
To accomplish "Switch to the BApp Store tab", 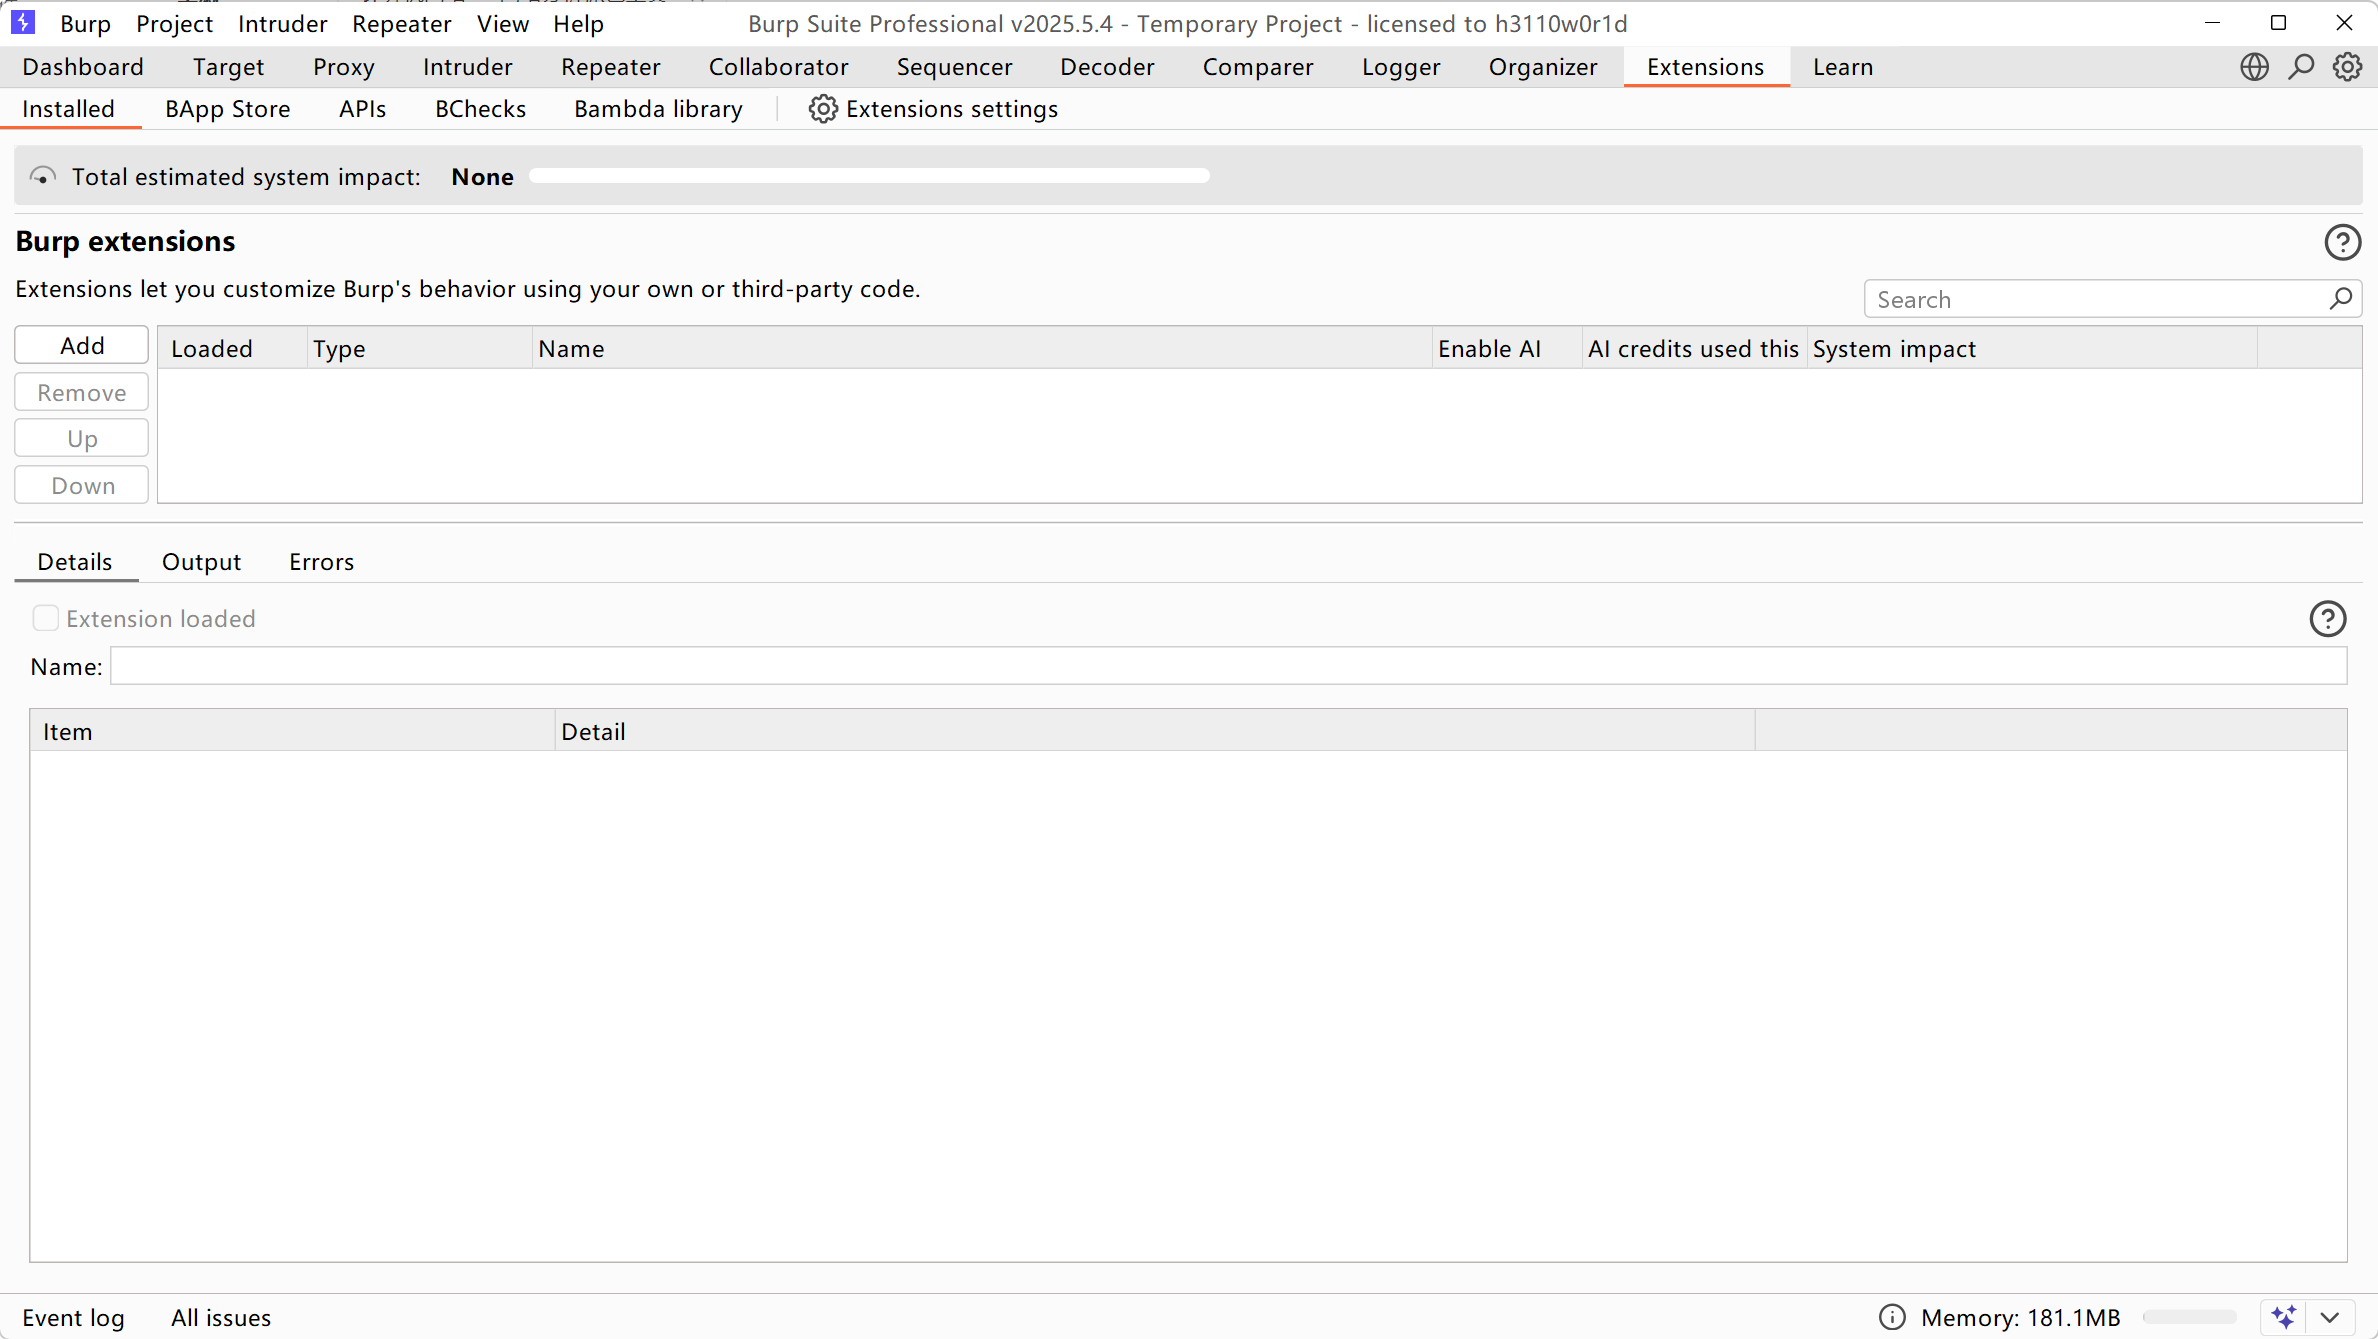I will tap(227, 109).
